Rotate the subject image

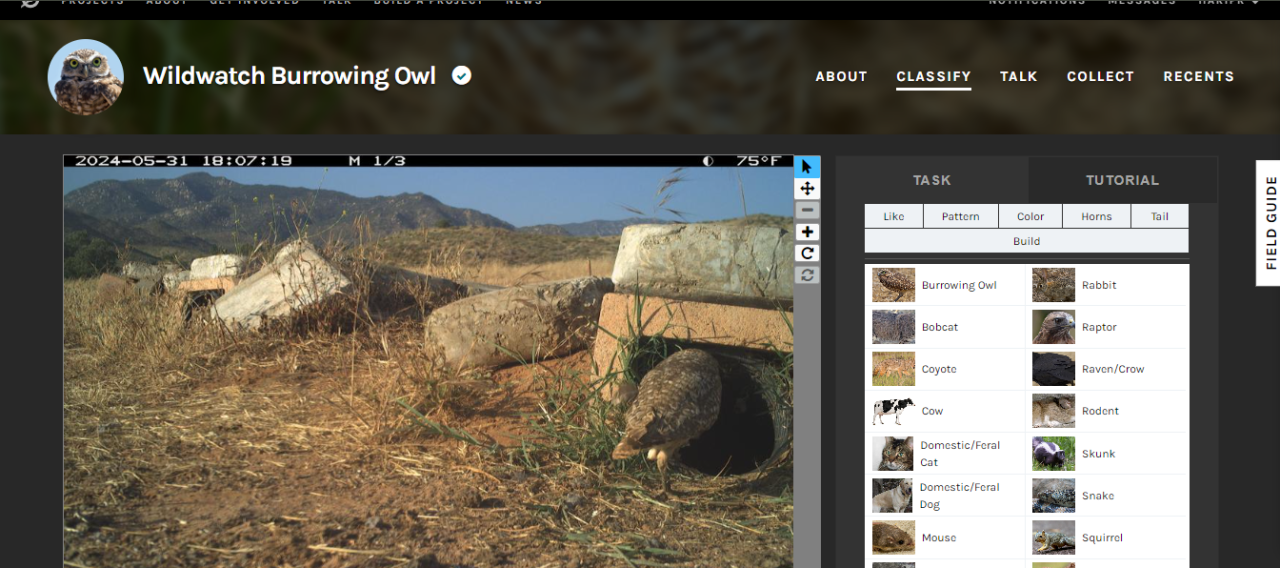tap(807, 253)
